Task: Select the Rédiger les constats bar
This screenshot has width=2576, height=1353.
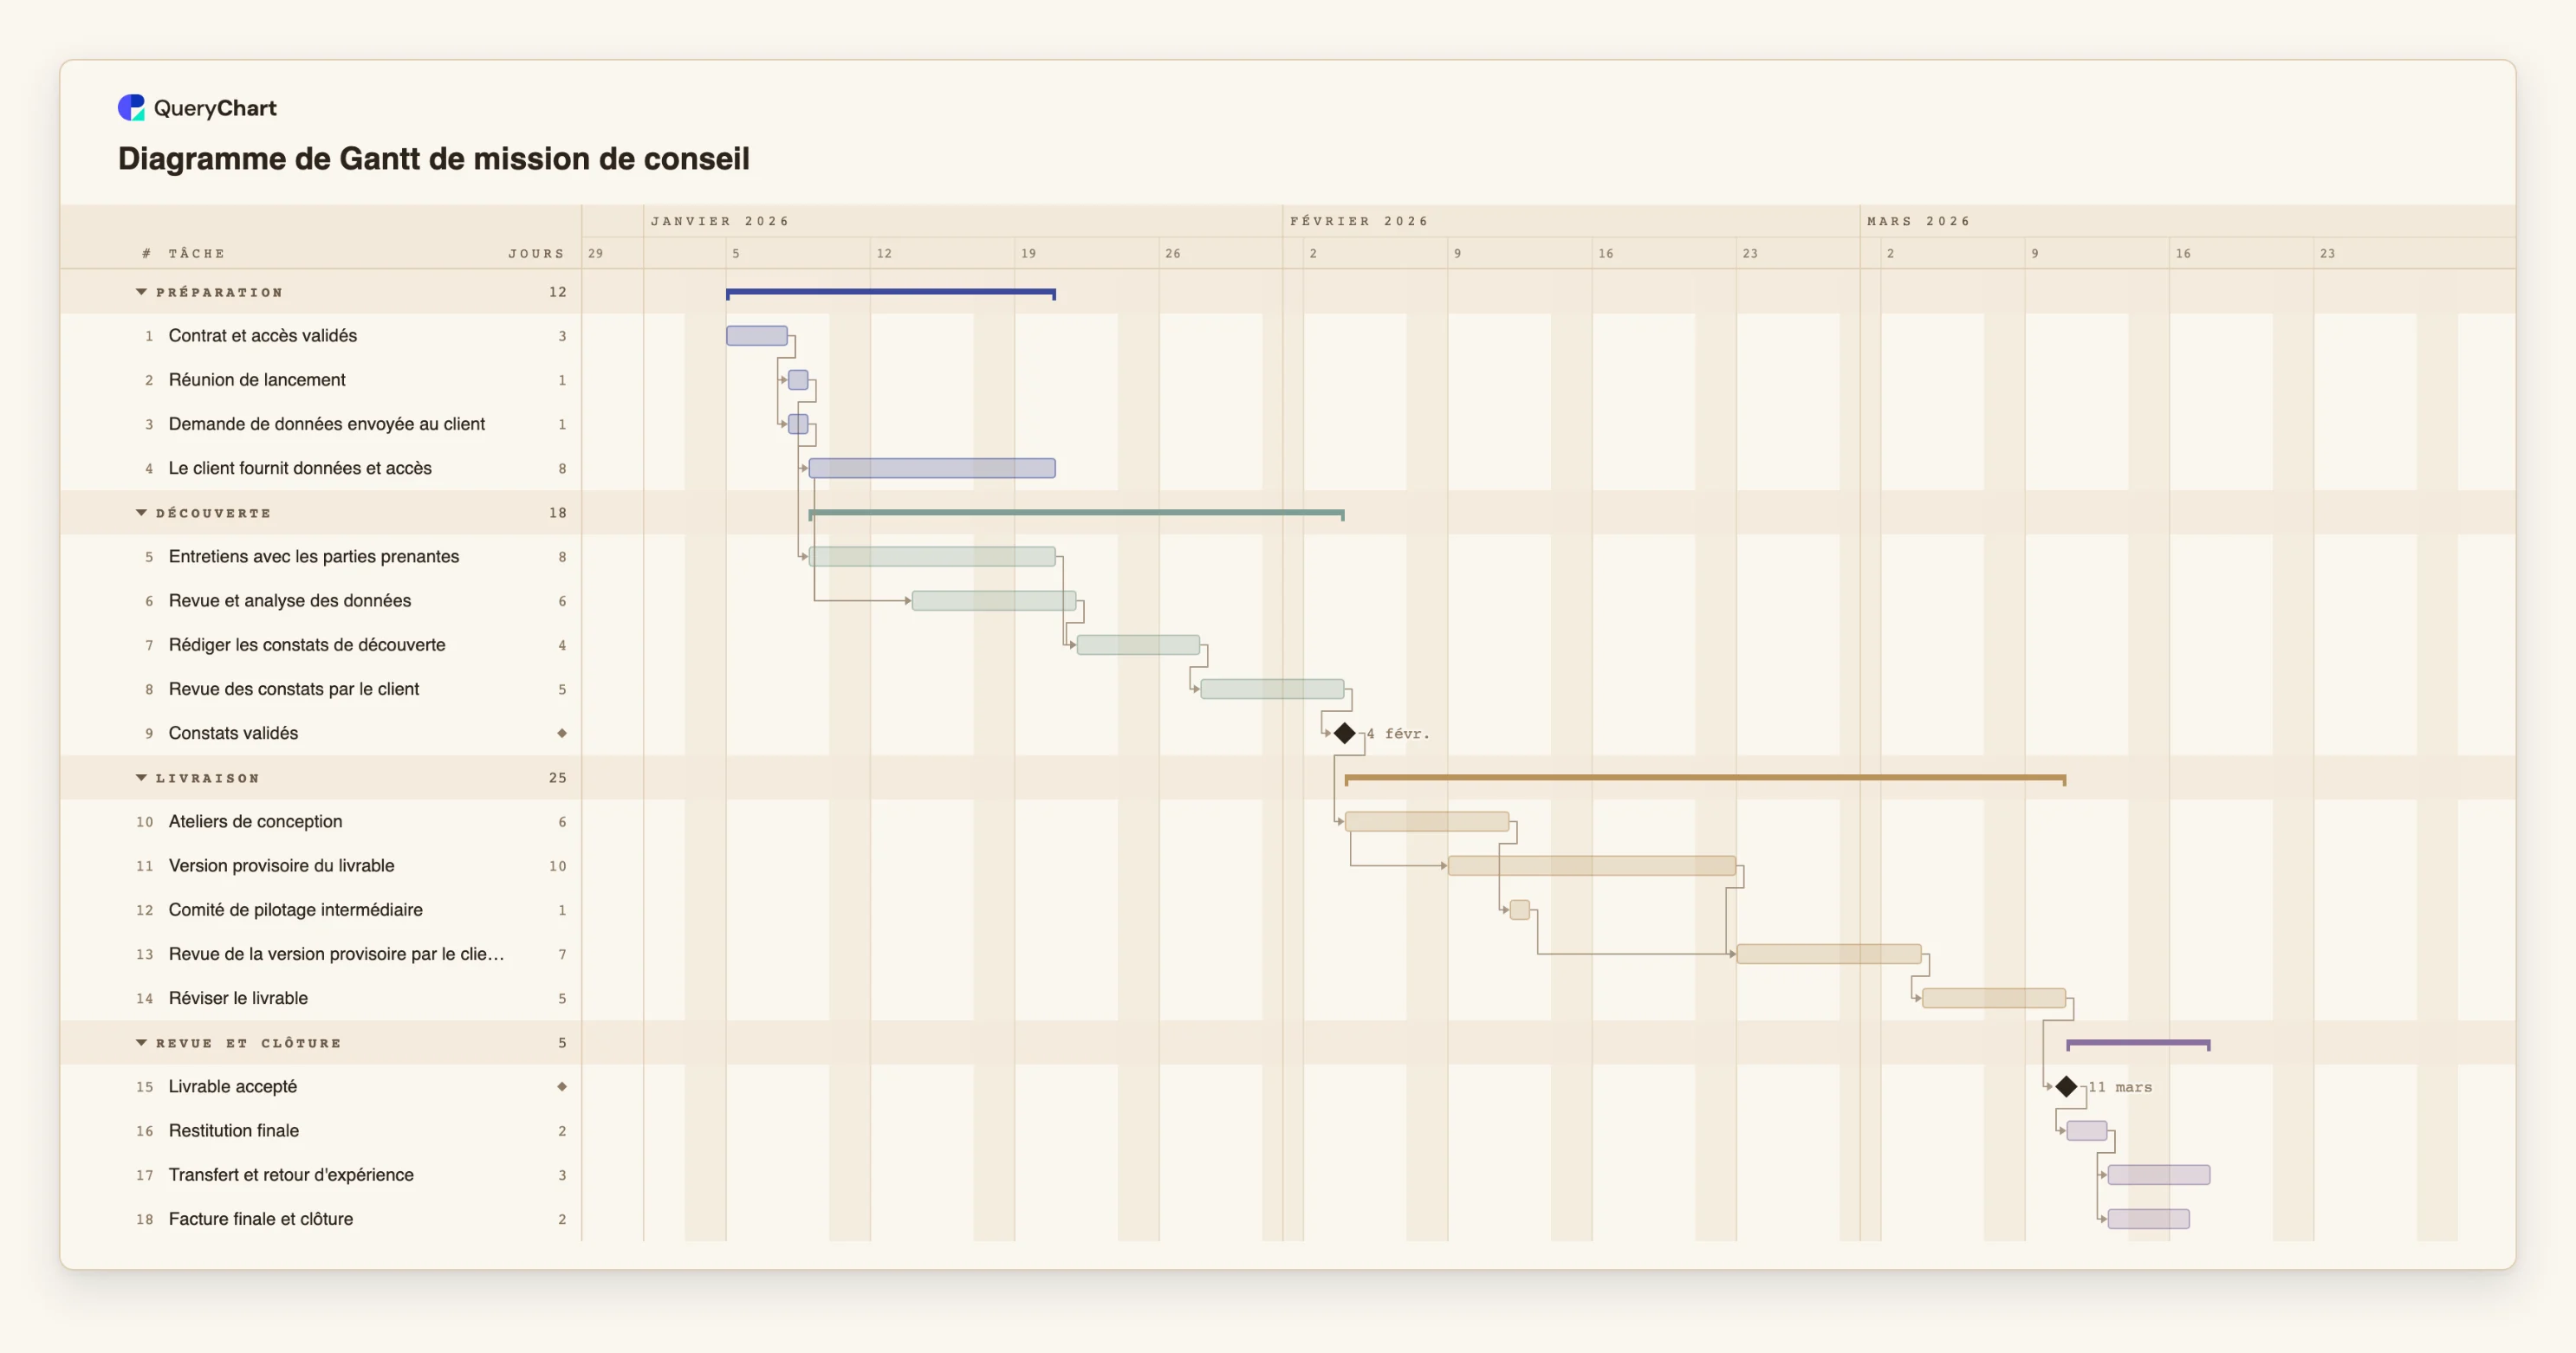Action: pyautogui.click(x=1138, y=645)
